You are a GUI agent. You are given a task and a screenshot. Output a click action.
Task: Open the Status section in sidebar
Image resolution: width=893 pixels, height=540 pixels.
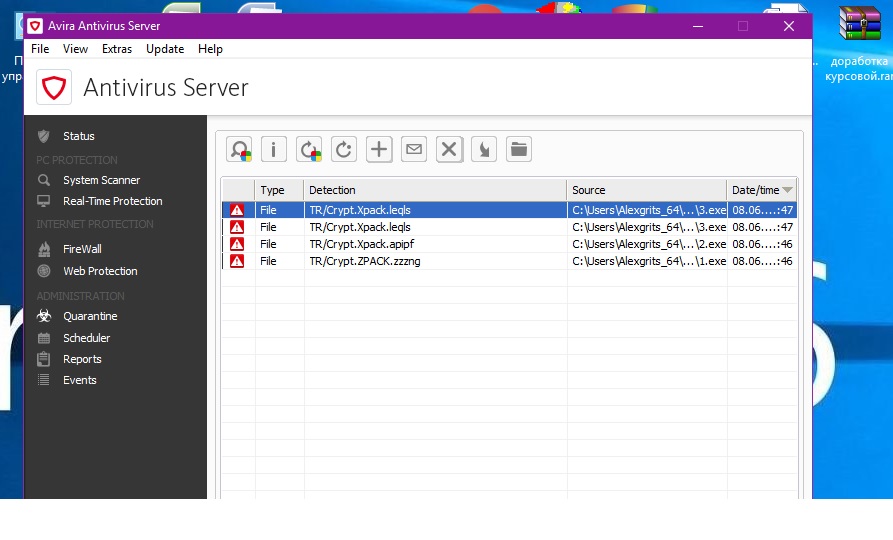click(x=79, y=136)
